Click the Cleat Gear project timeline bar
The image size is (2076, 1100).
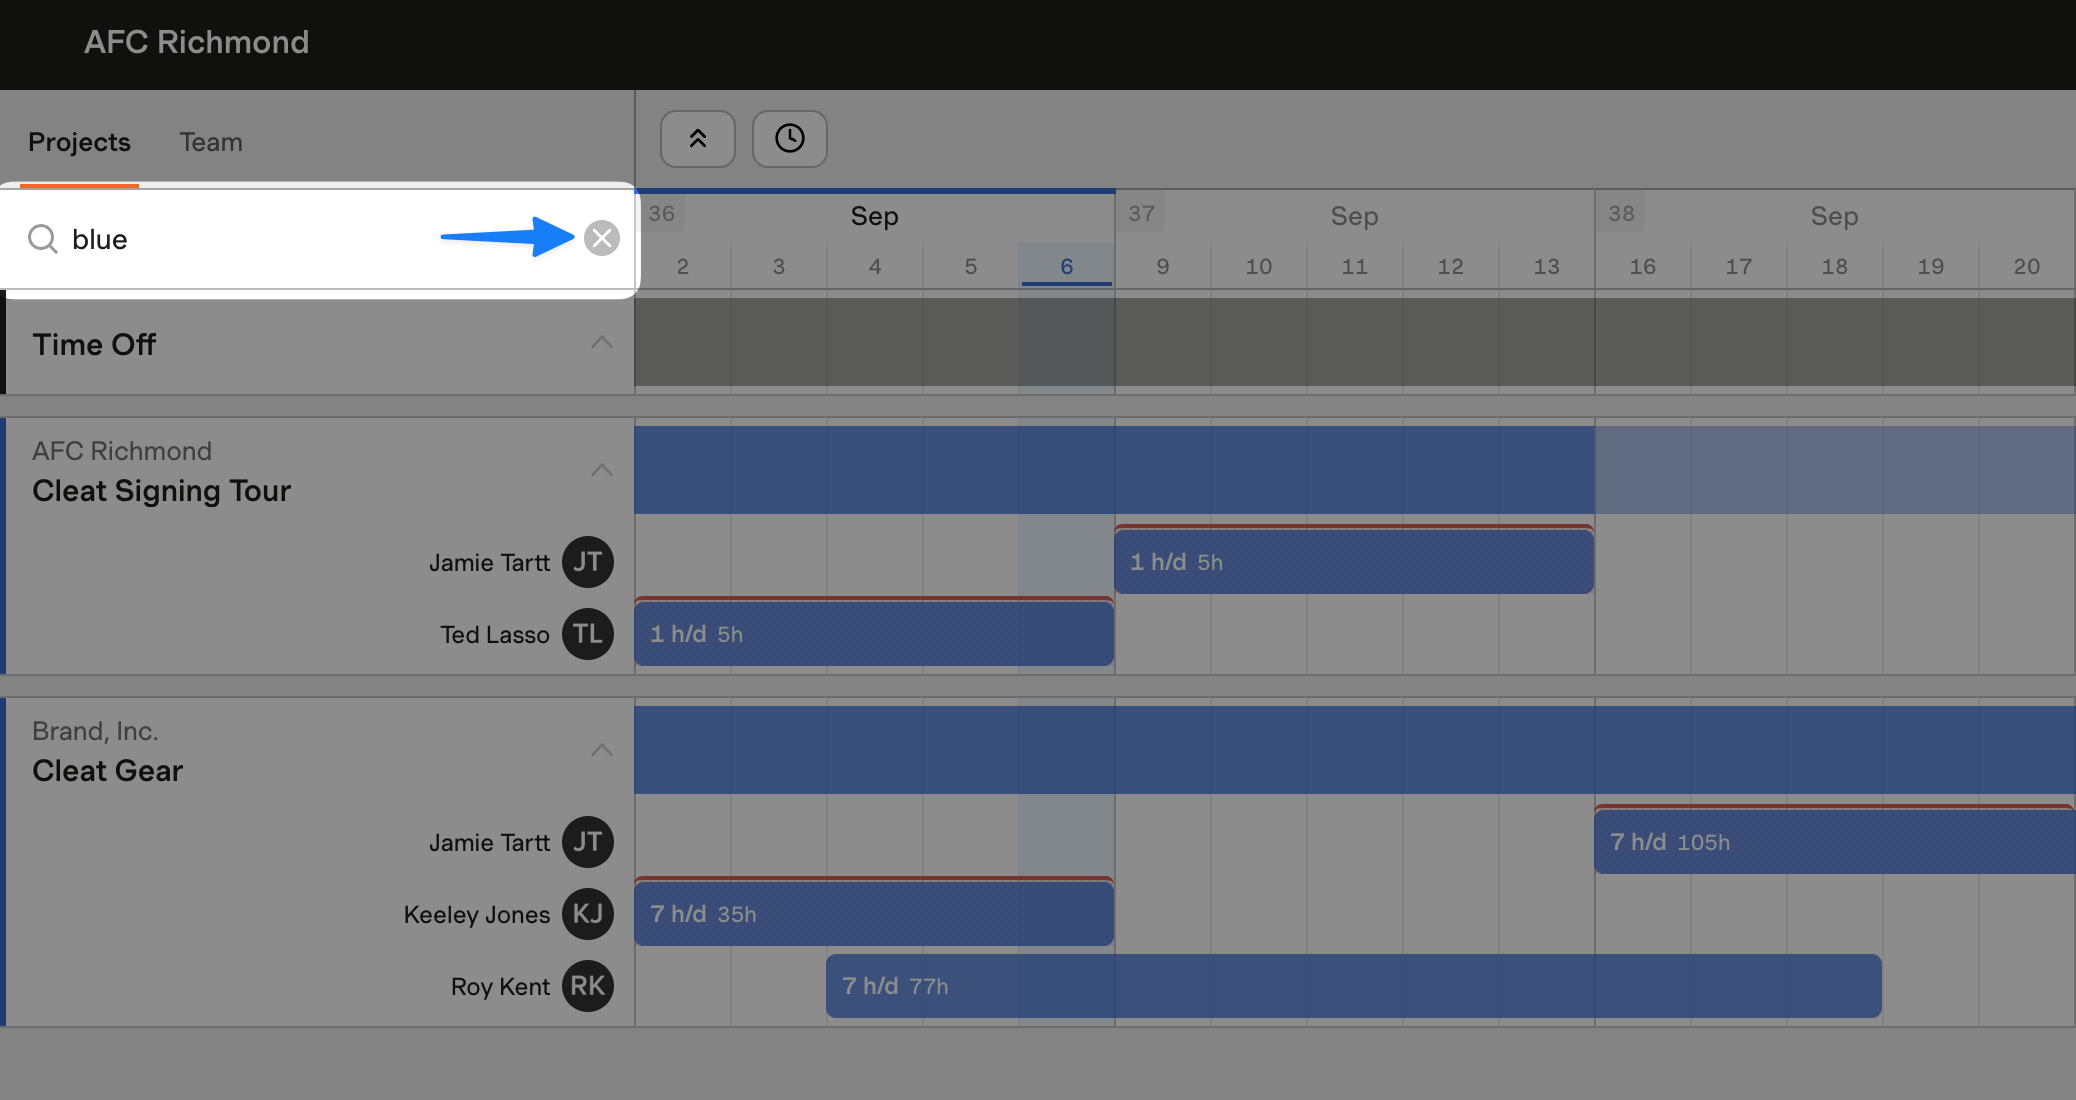1355,750
